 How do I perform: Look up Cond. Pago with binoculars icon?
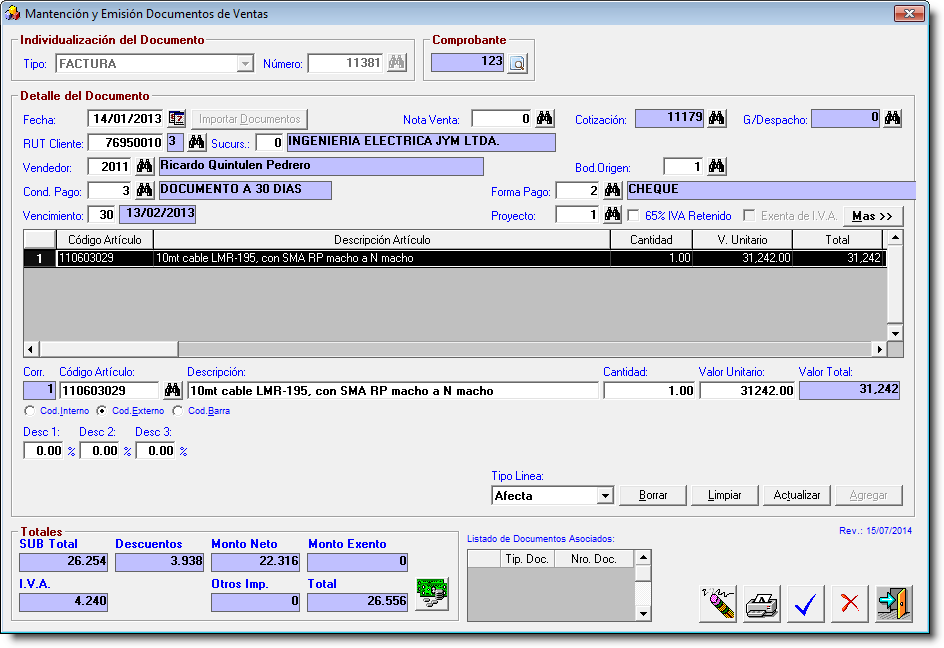click(144, 191)
